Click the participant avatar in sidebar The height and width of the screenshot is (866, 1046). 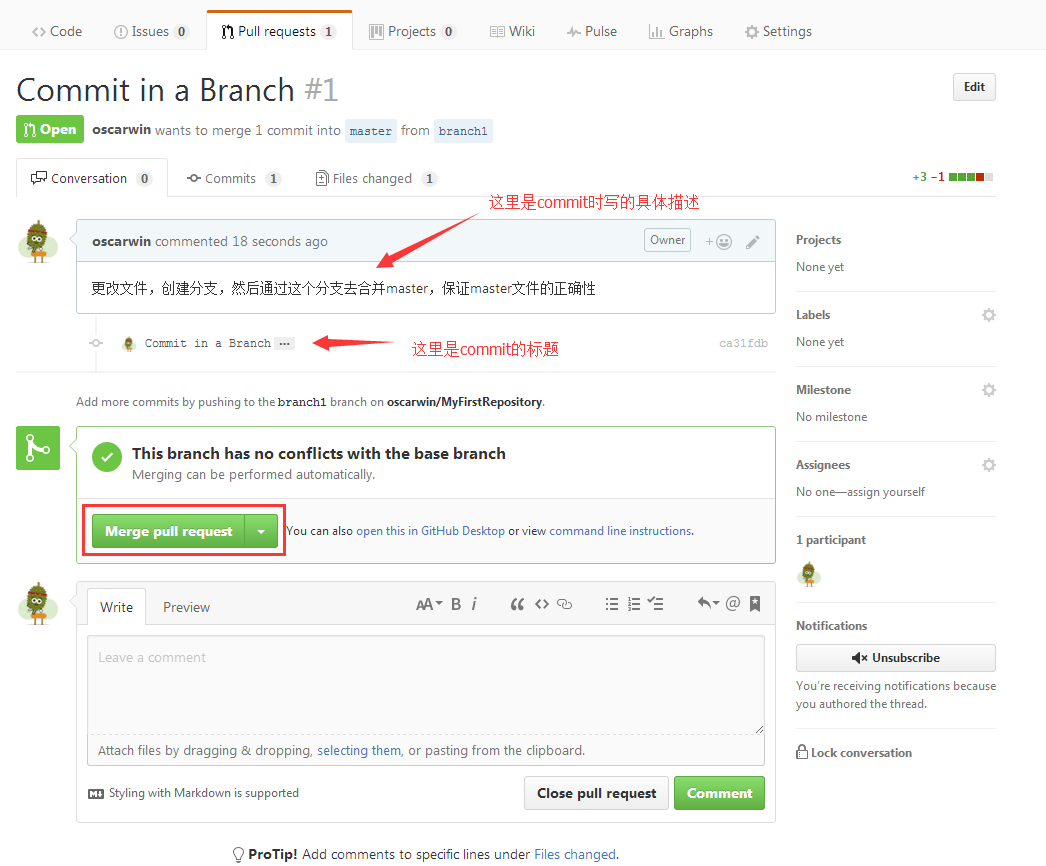(x=809, y=574)
